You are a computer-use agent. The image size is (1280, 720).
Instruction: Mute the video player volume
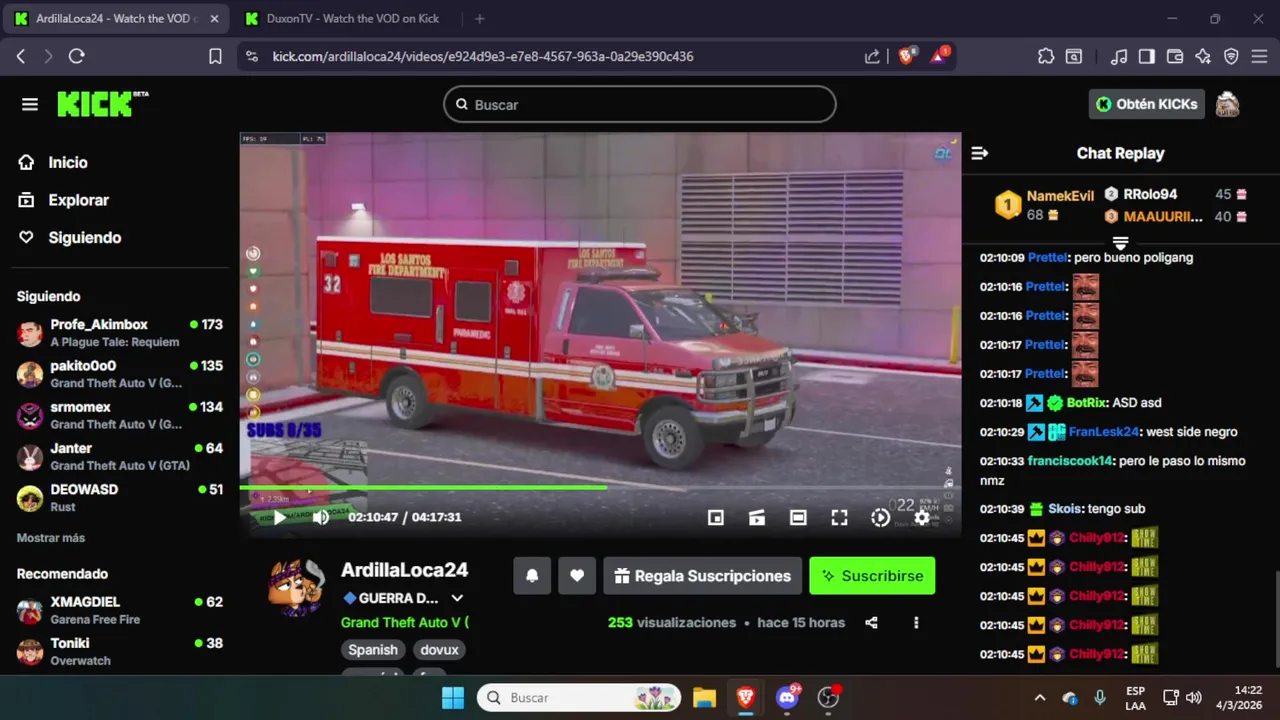[x=321, y=517]
